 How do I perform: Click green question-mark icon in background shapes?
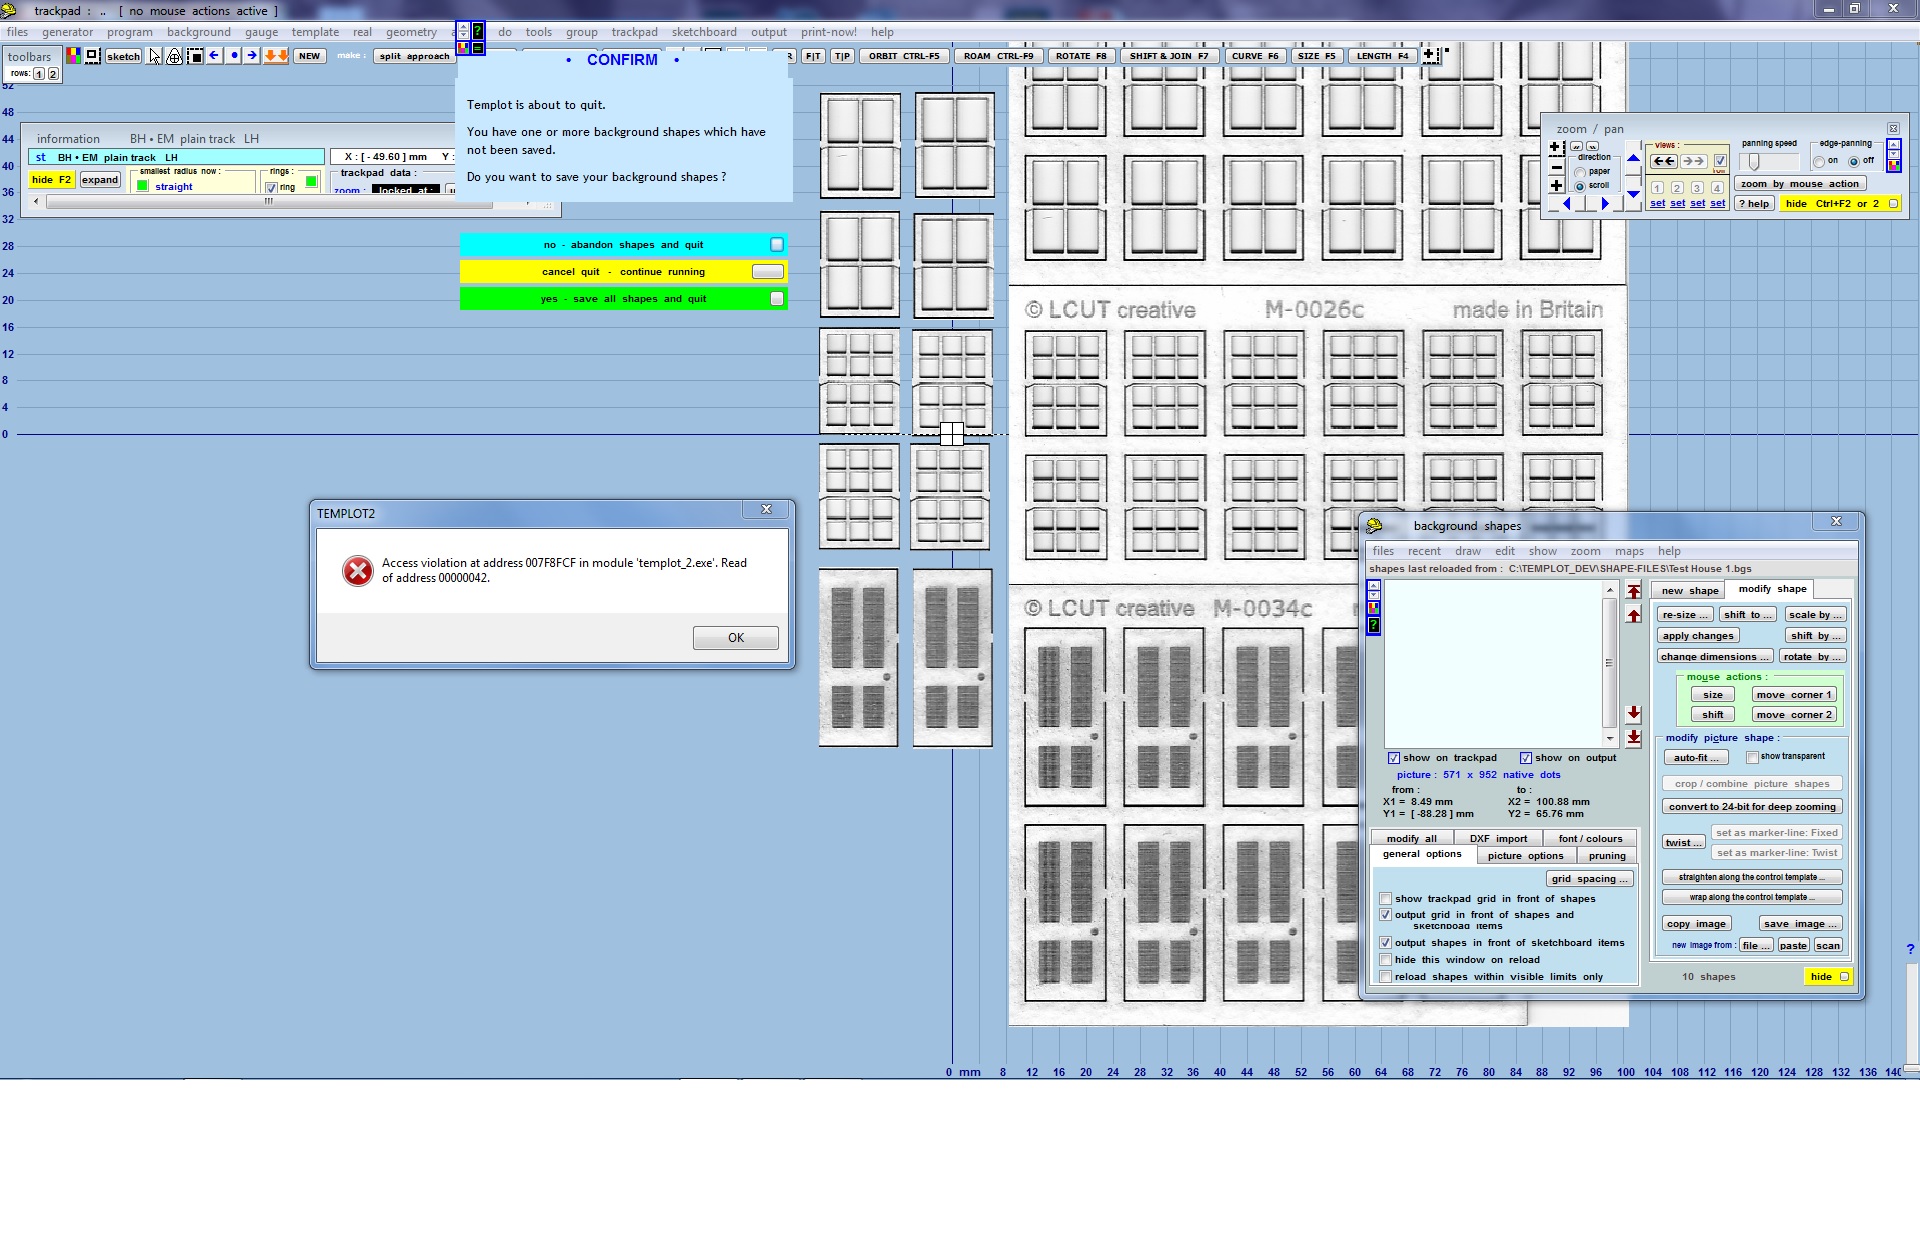[1374, 625]
